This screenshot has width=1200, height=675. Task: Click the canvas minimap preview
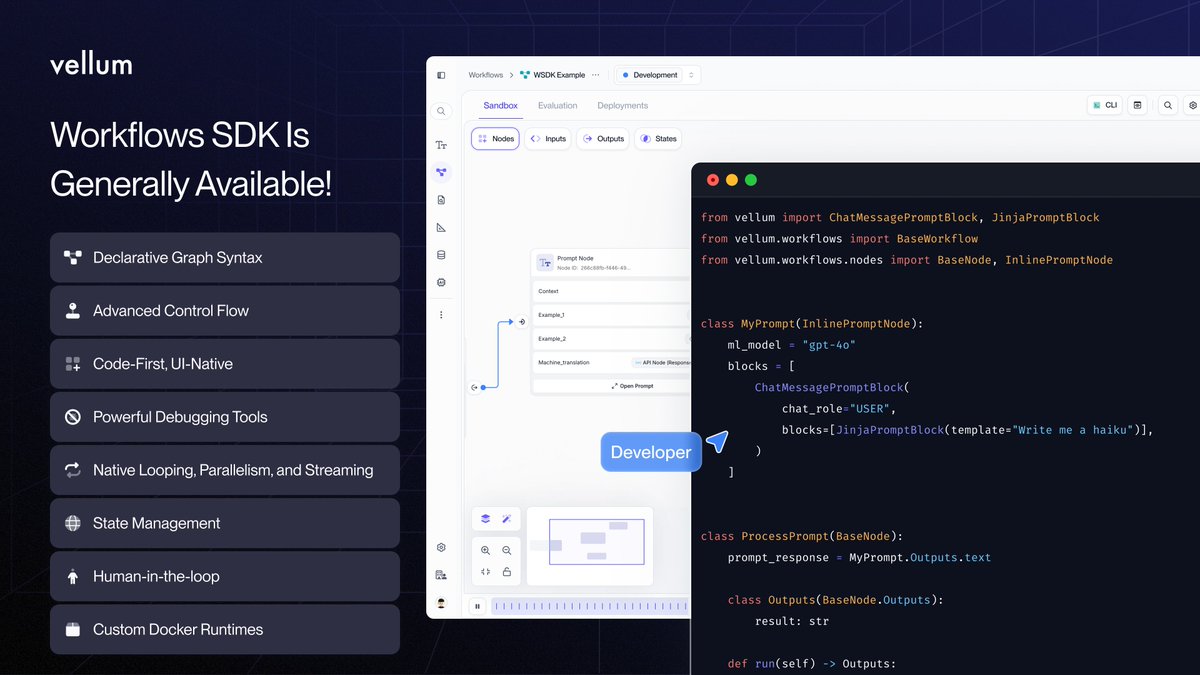point(590,547)
